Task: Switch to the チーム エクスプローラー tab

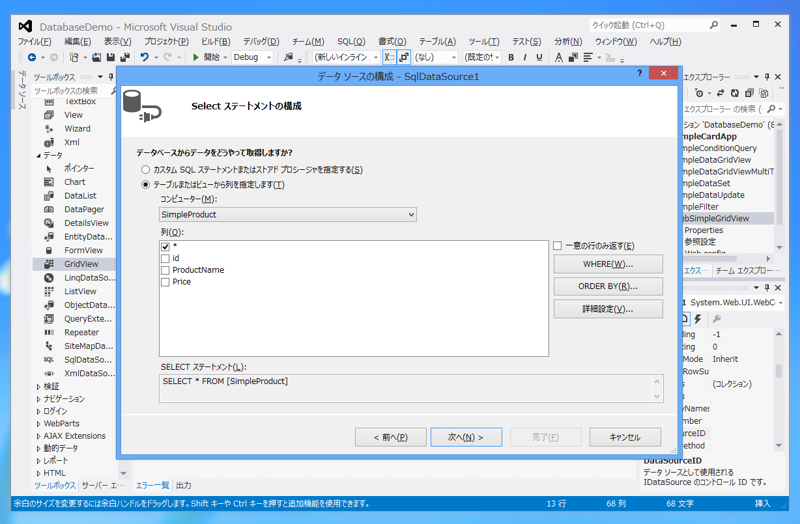Action: point(747,270)
